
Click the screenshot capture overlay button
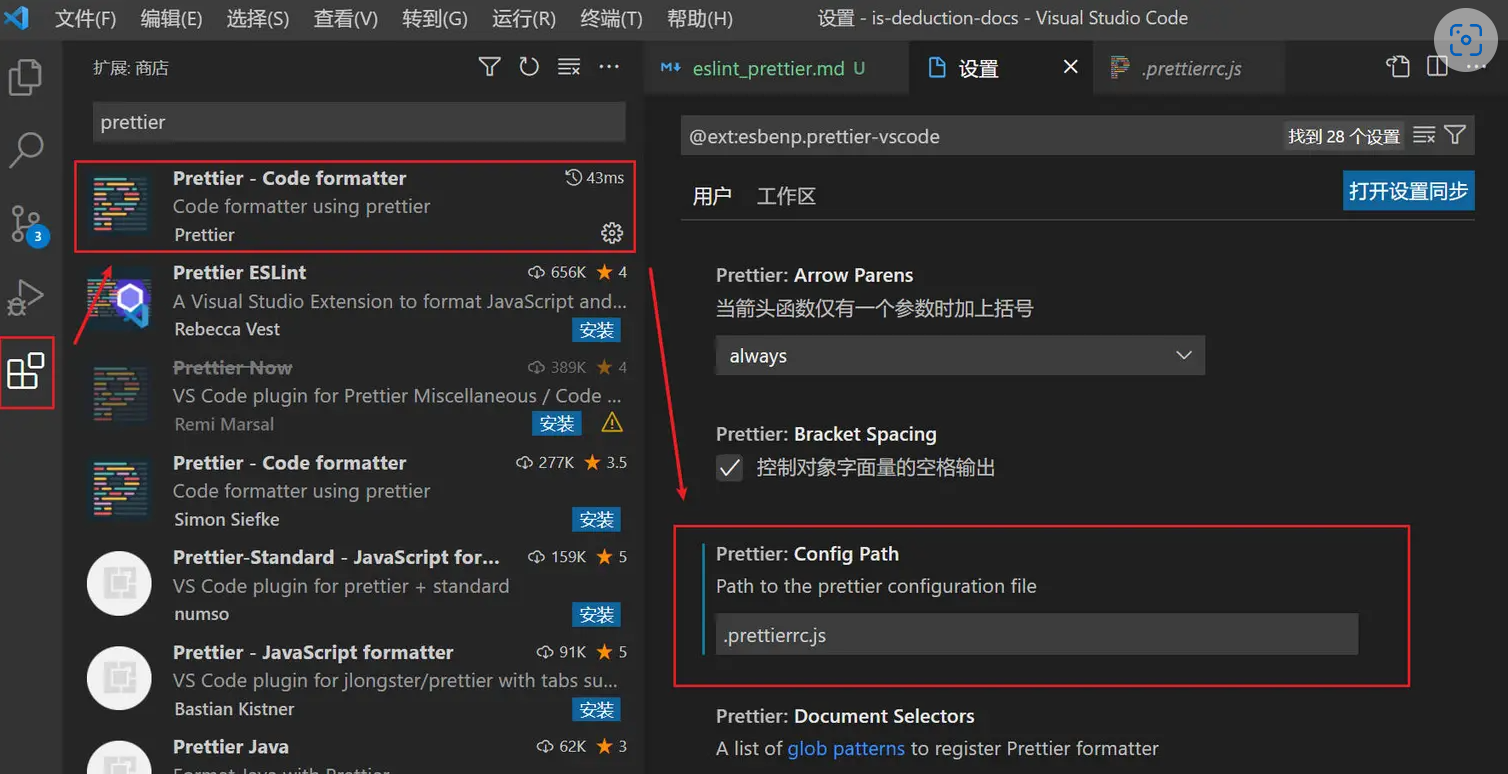[1465, 40]
